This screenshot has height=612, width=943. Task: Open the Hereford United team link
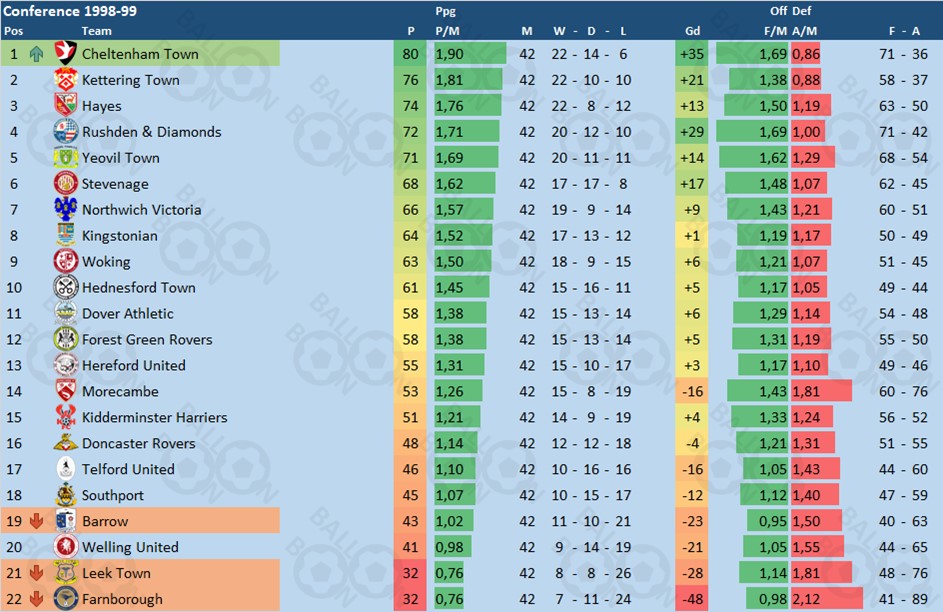tap(134, 366)
